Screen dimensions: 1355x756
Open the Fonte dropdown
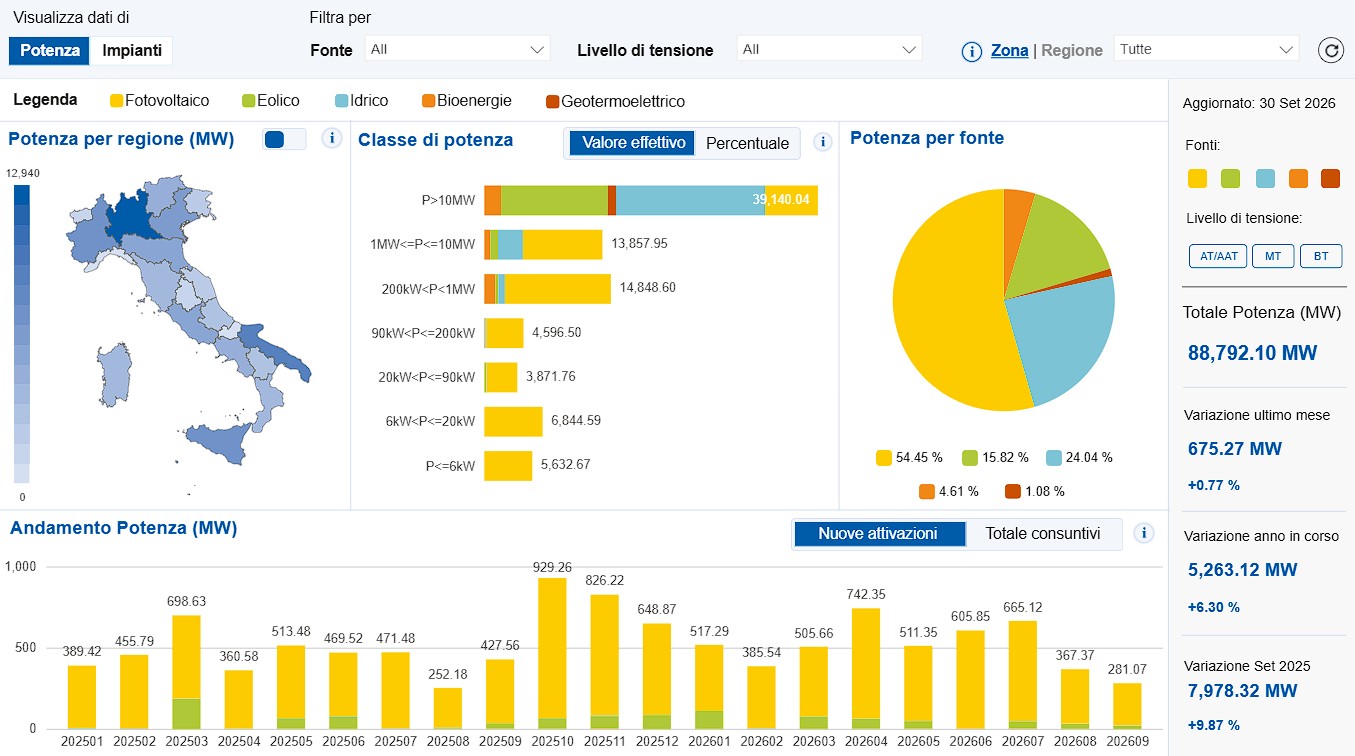click(457, 49)
